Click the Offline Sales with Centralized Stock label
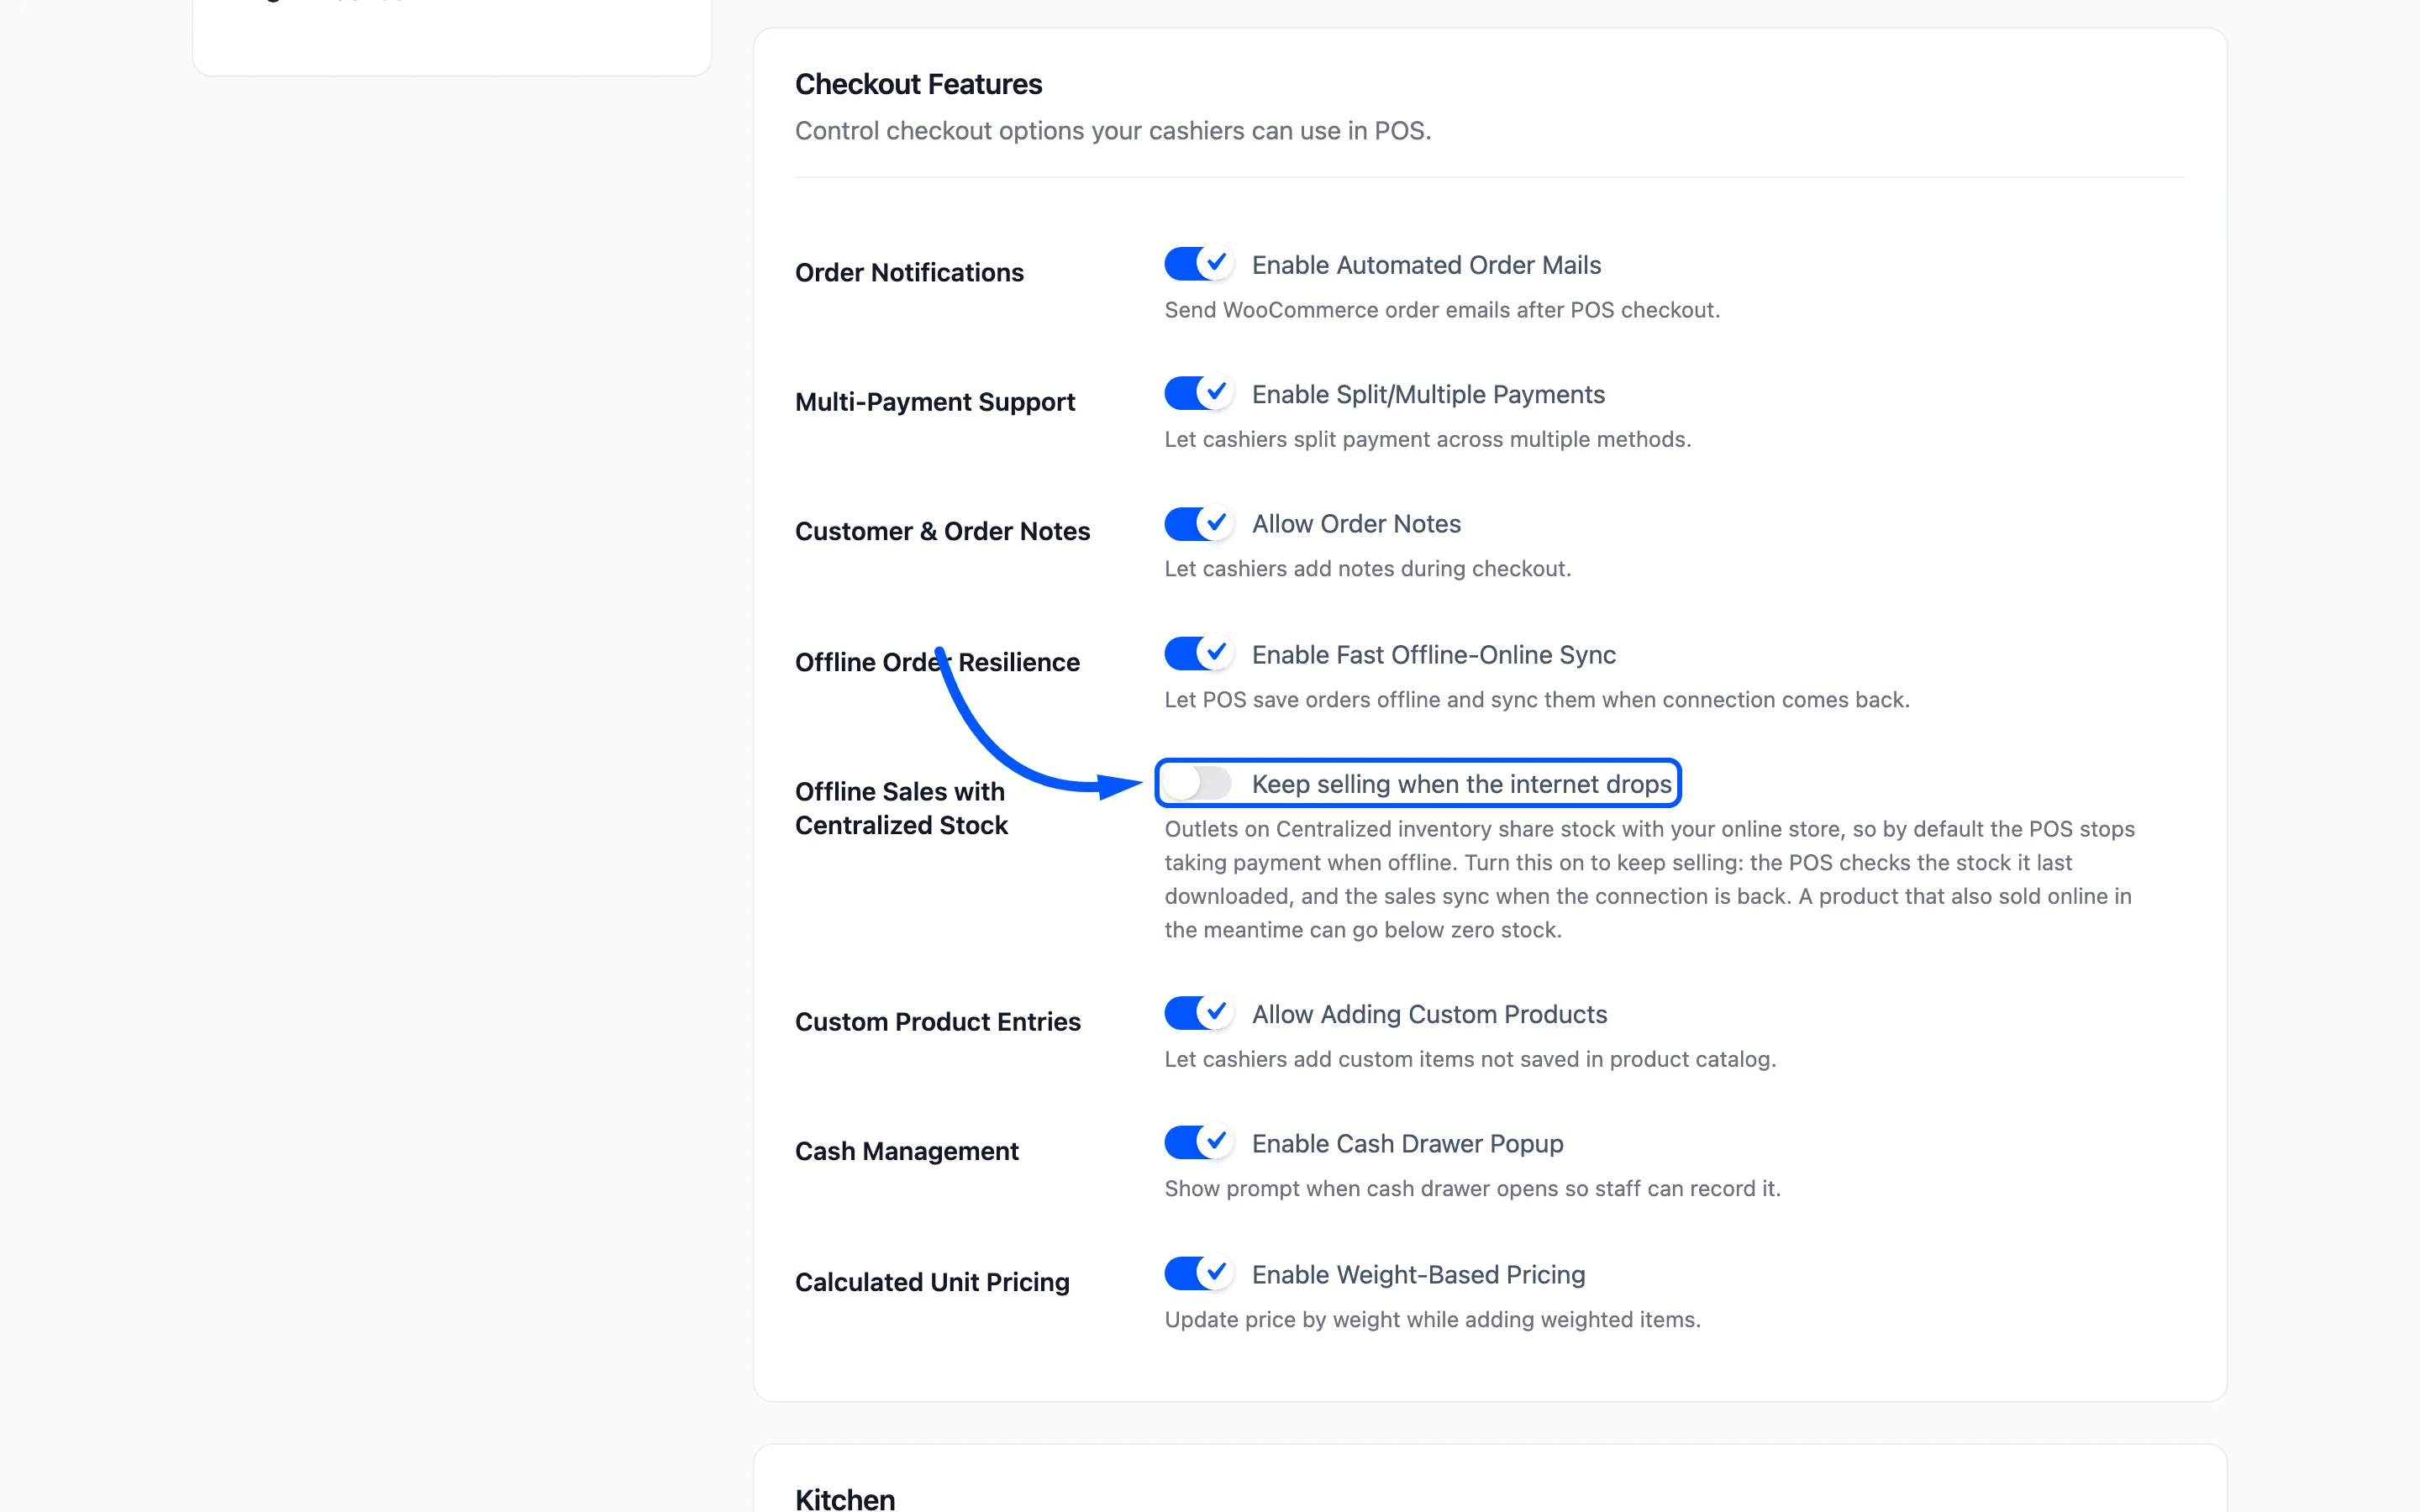 (901, 808)
